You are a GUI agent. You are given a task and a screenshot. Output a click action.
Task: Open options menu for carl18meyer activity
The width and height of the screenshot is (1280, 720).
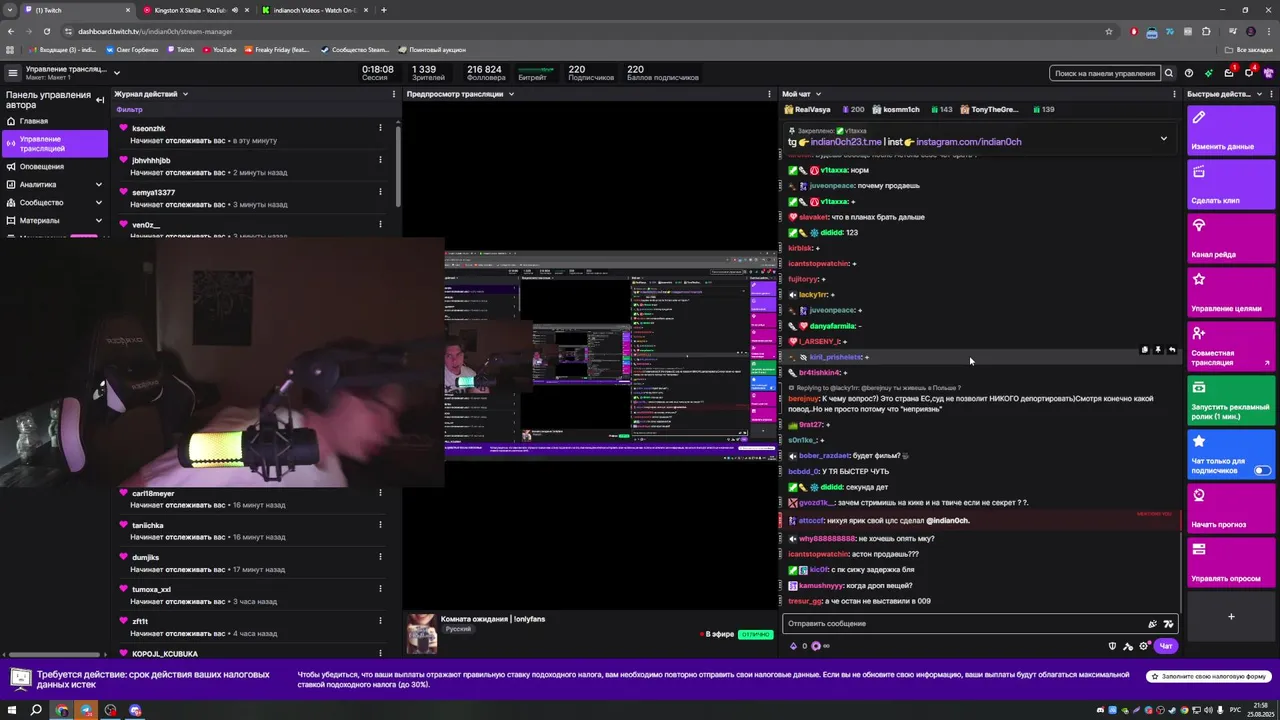(x=380, y=493)
